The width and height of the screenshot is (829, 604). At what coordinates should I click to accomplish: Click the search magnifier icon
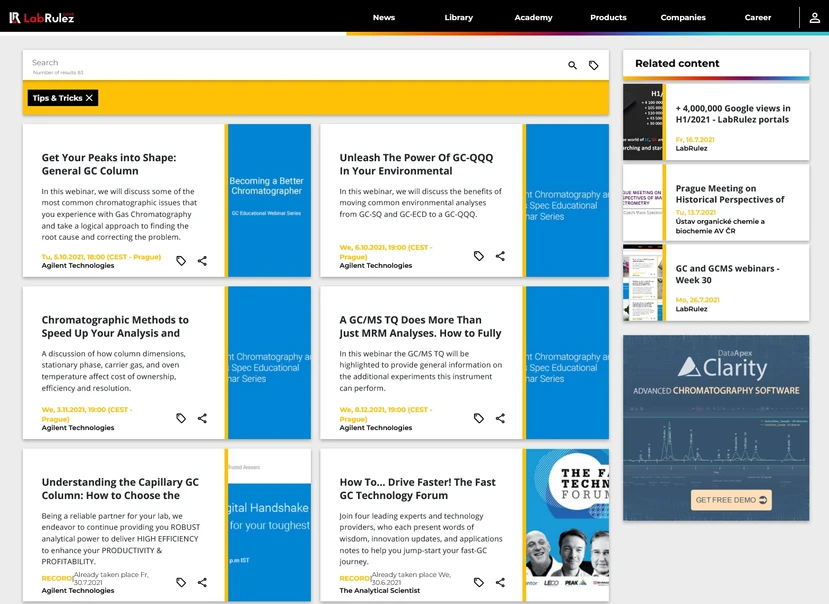(572, 65)
